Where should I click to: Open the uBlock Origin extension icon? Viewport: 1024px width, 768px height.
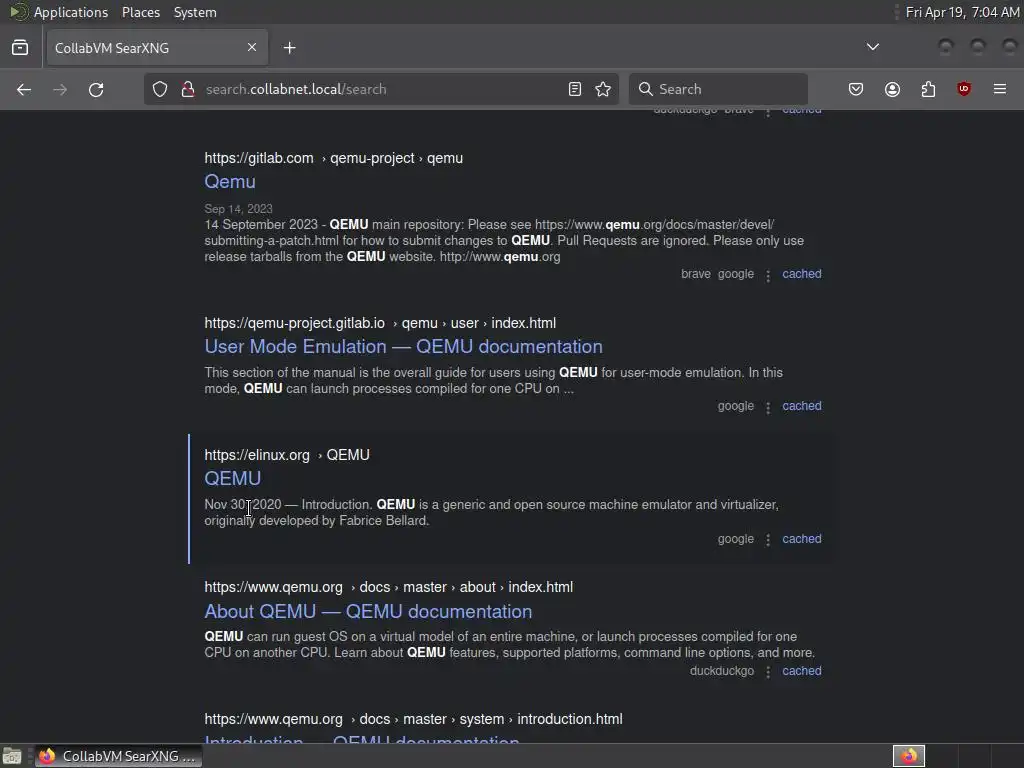[964, 89]
